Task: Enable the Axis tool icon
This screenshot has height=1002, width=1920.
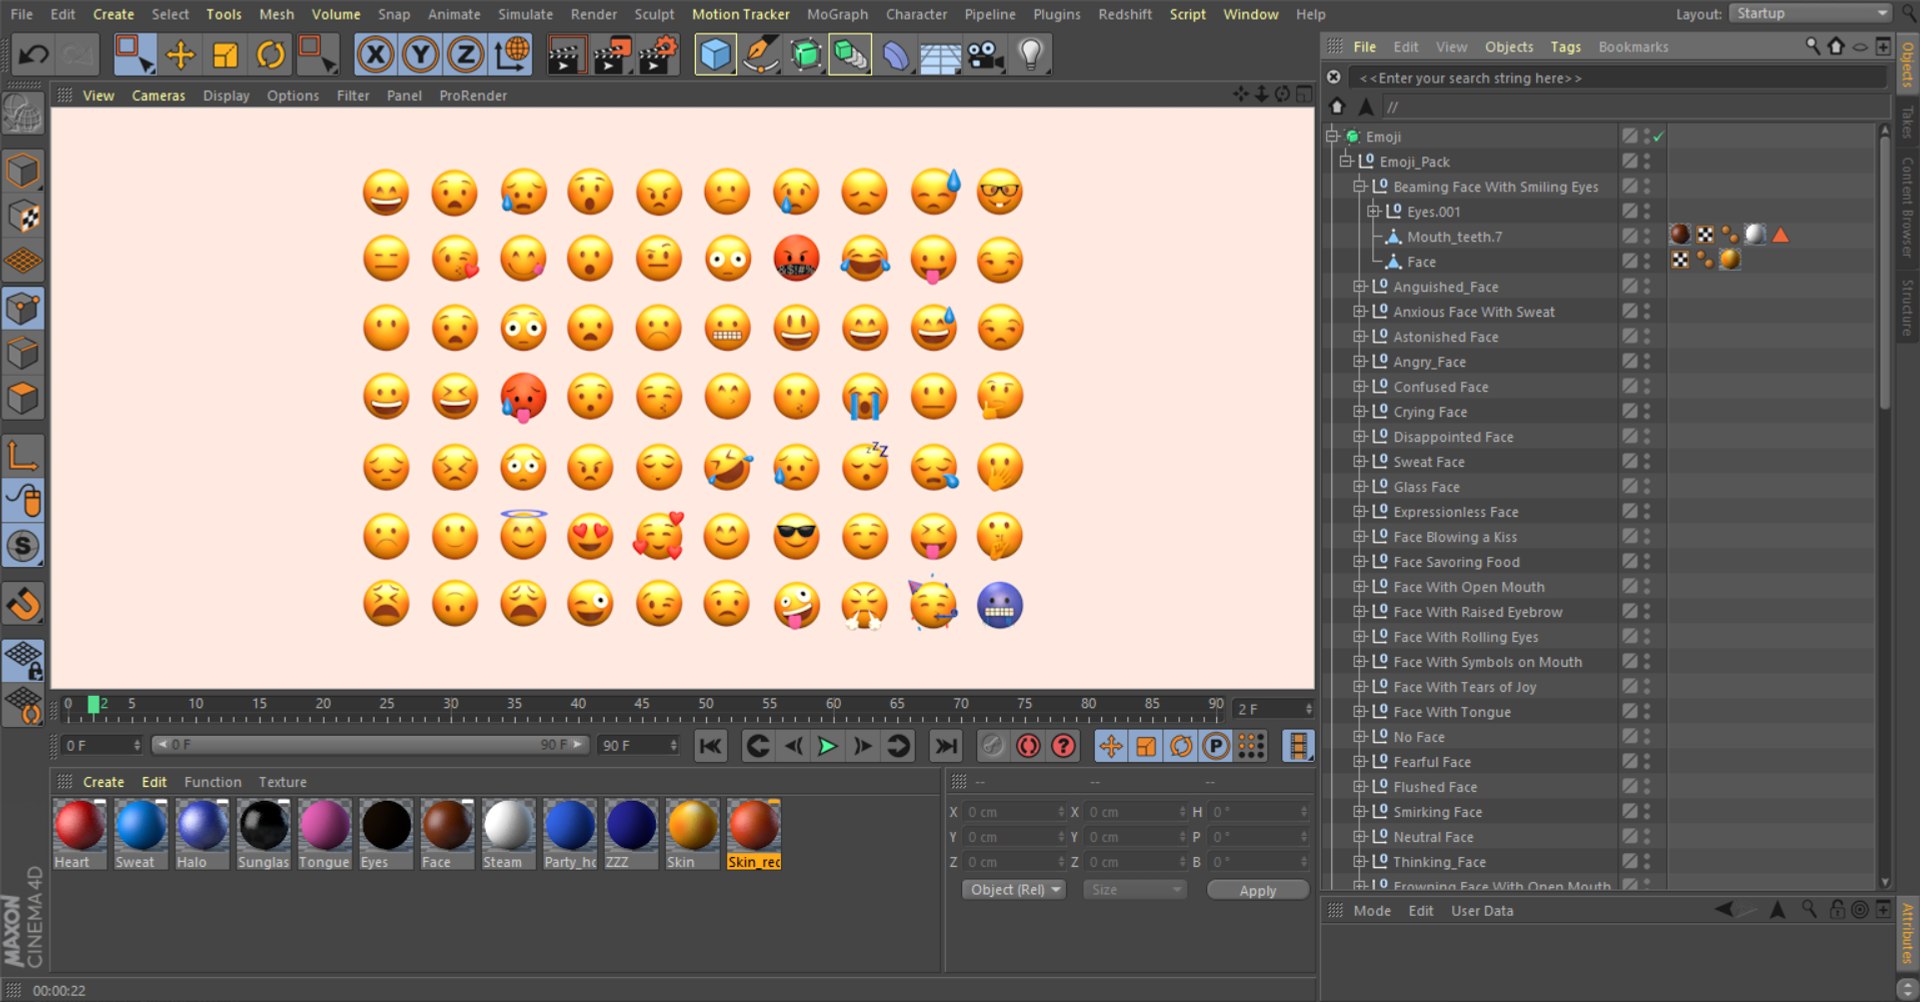Action: click(x=23, y=456)
